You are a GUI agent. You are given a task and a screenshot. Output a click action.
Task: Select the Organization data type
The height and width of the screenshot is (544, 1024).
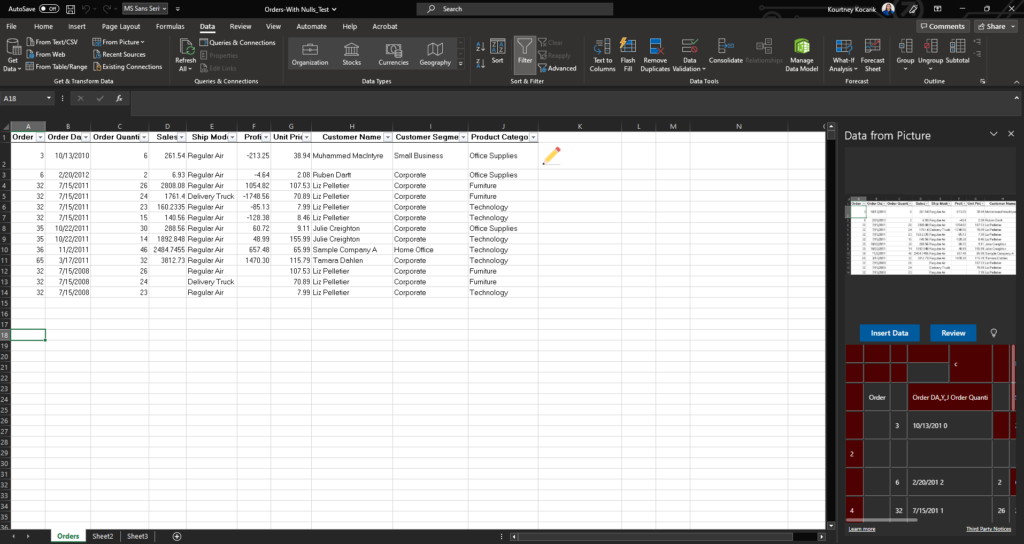pos(310,54)
